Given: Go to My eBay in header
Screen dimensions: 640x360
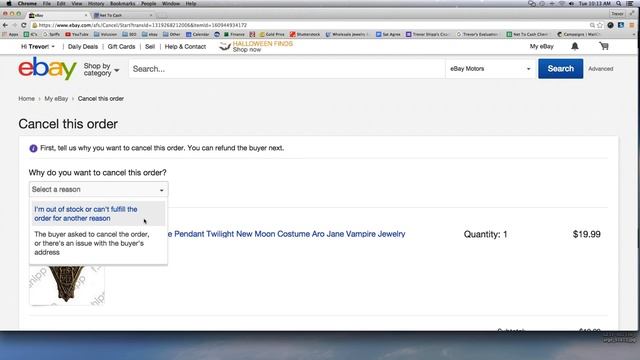Looking at the screenshot, I should click(542, 47).
